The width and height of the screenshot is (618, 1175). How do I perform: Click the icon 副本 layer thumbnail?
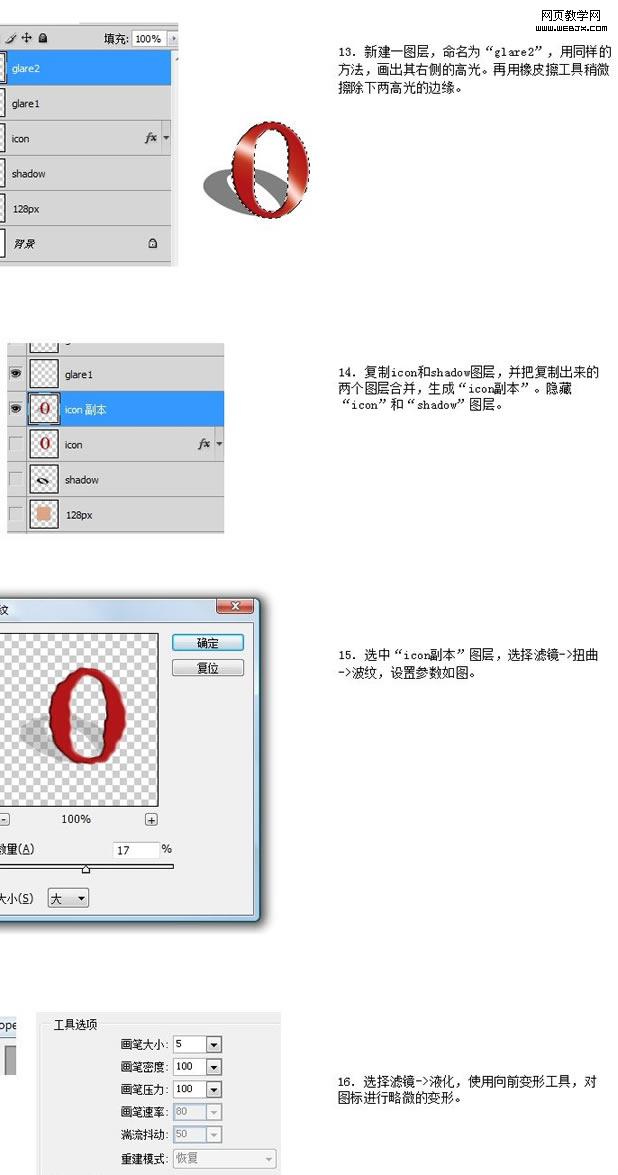[44, 409]
